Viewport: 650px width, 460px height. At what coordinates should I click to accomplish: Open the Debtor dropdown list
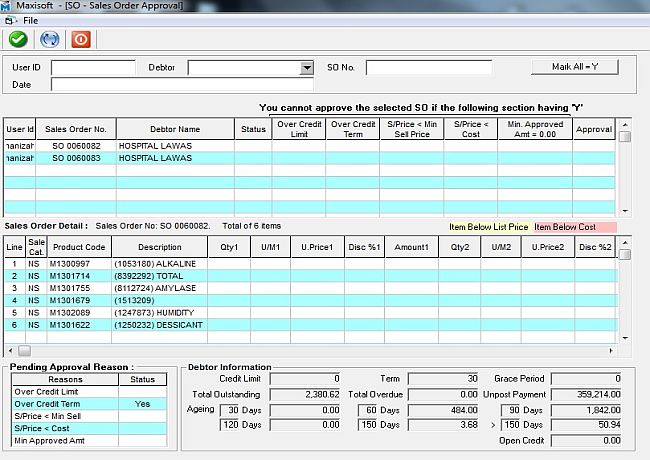point(307,68)
